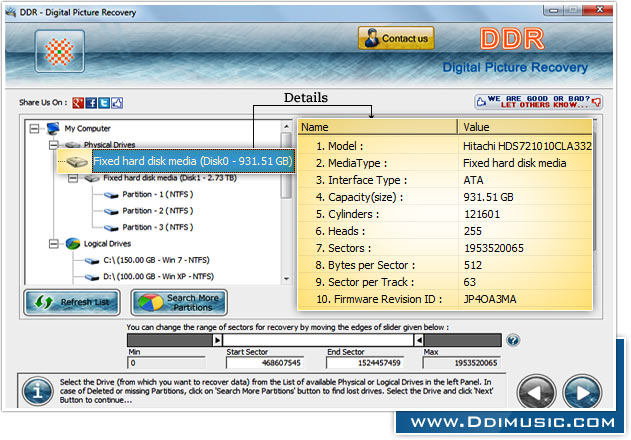Click the C:\ drive icon
Image resolution: width=631 pixels, height=440 pixels.
[x=92, y=261]
